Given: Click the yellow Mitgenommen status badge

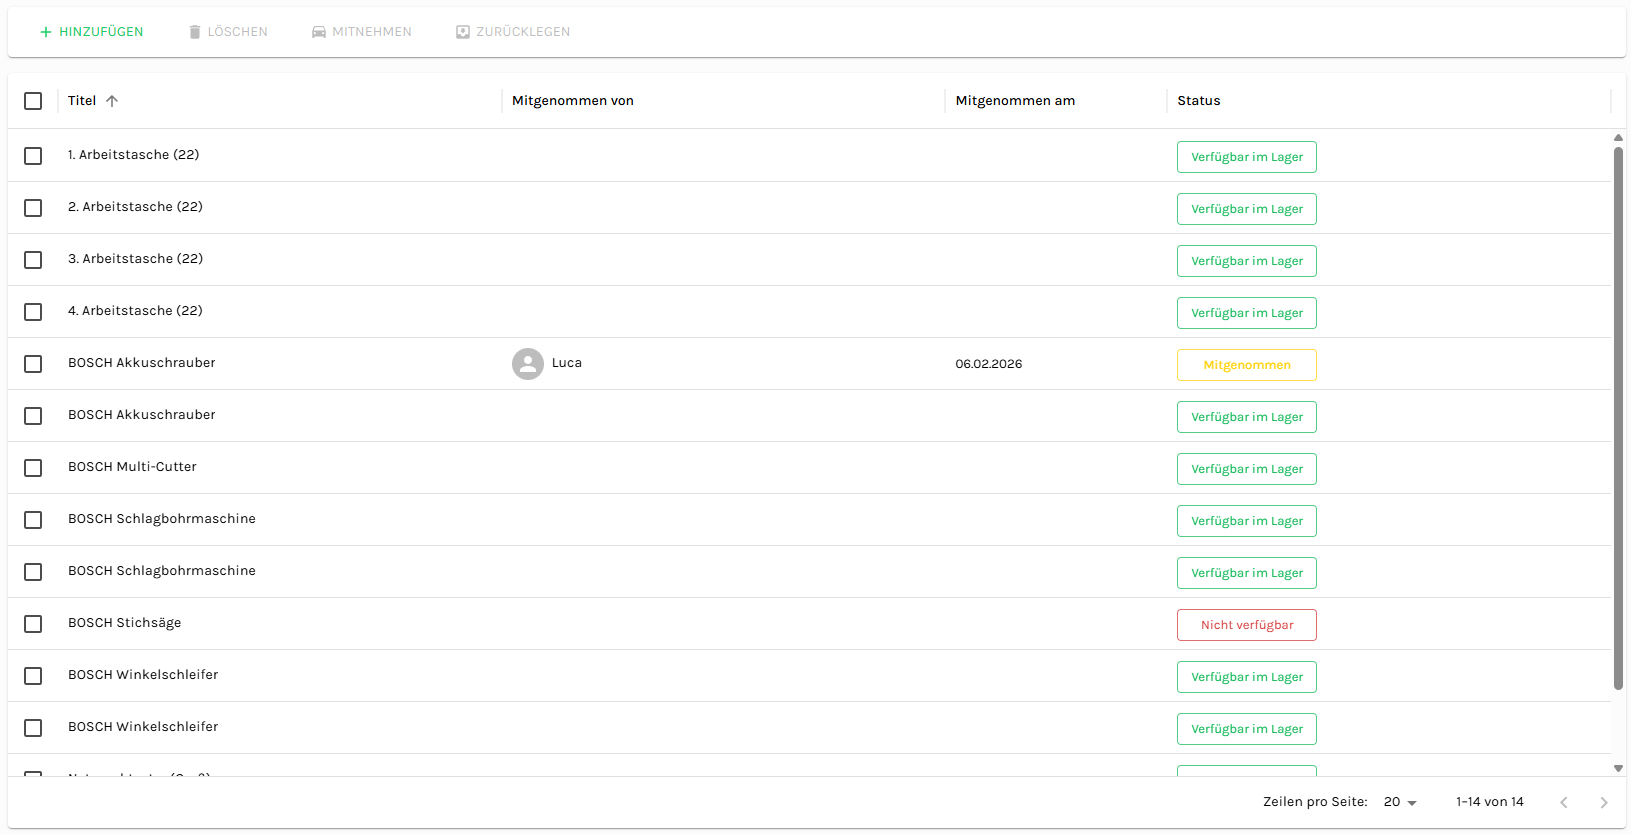Looking at the screenshot, I should (x=1246, y=365).
